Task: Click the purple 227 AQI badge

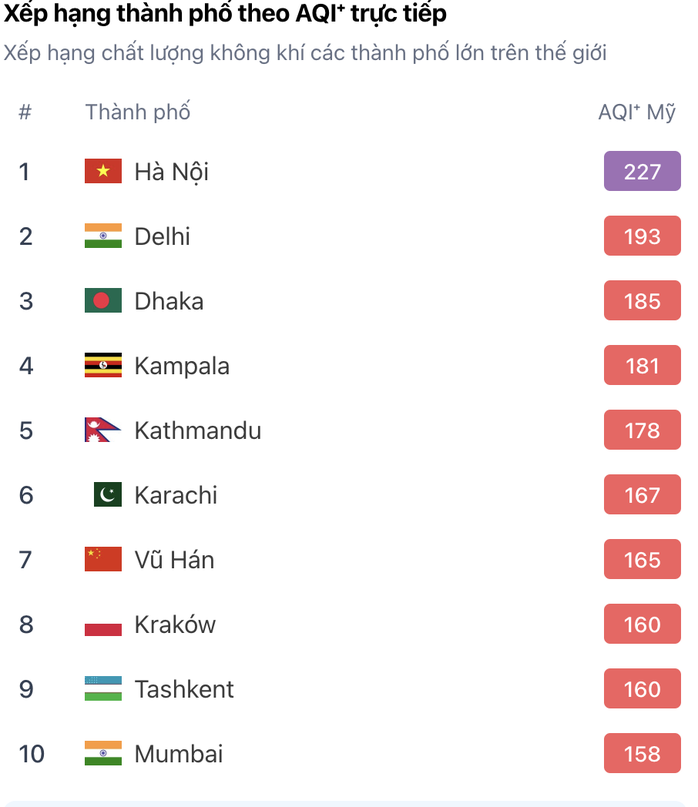Action: click(x=642, y=171)
